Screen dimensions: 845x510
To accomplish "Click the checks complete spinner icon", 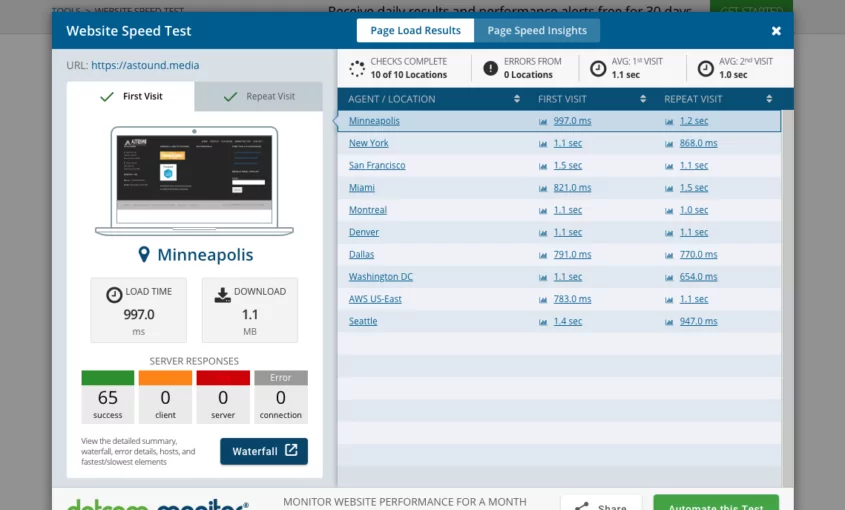I will click(x=357, y=68).
